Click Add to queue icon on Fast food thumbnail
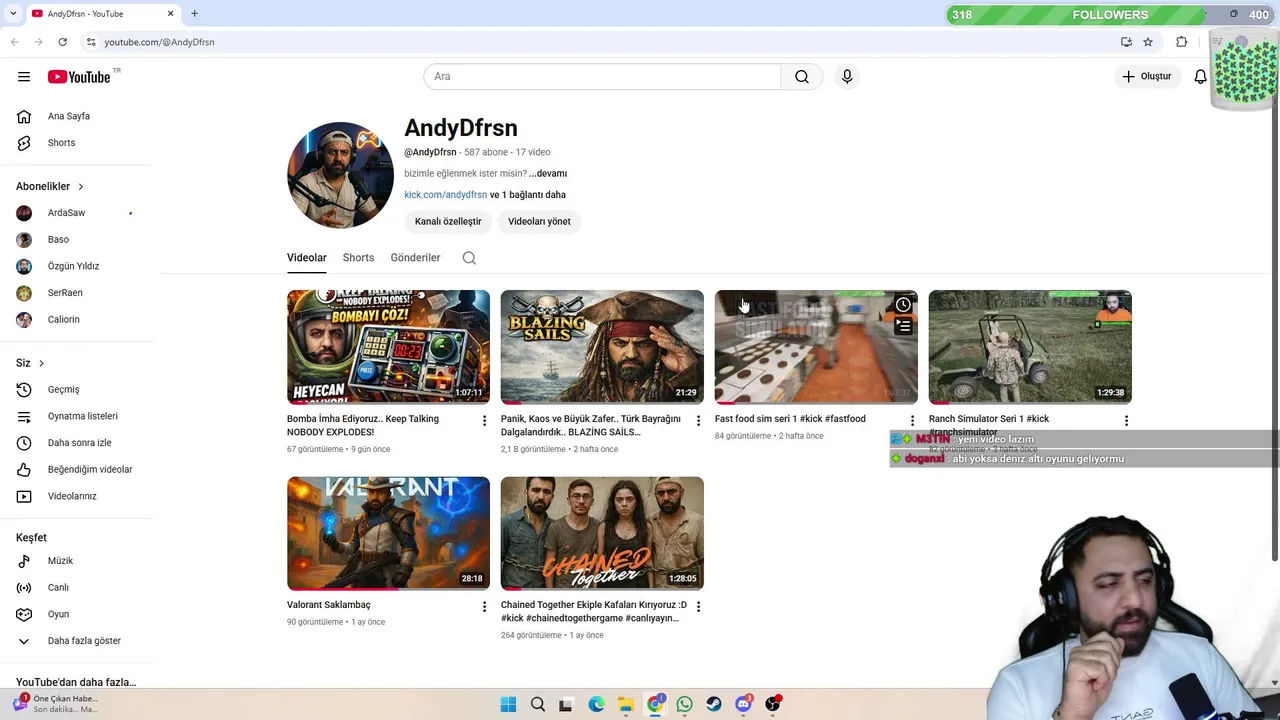This screenshot has width=1280, height=720. point(903,326)
